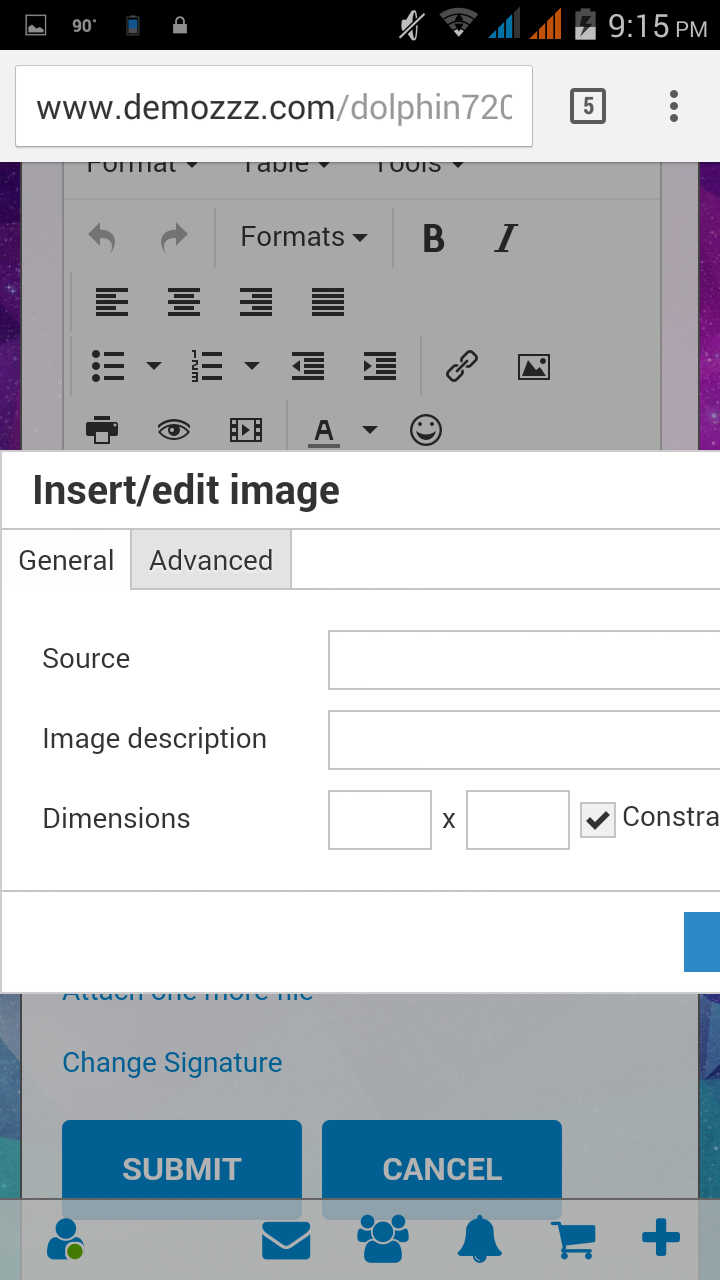Click the insert image toolbar icon
720x1280 pixels.
coord(534,367)
